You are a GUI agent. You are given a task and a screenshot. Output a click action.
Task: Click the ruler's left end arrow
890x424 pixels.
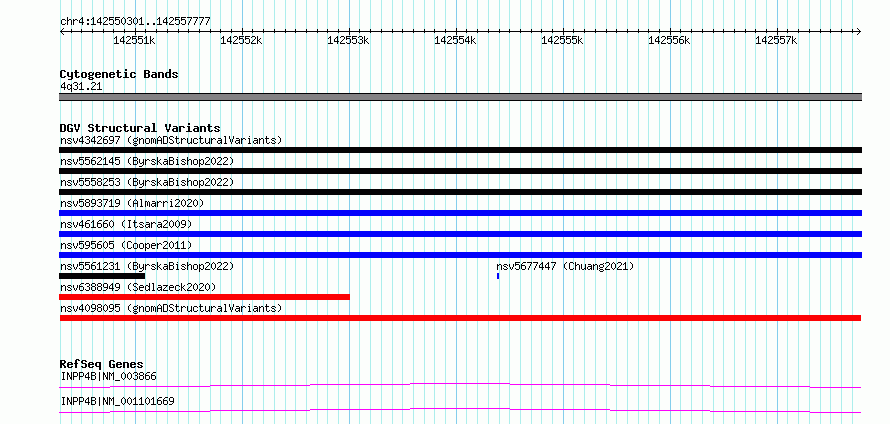(62, 31)
